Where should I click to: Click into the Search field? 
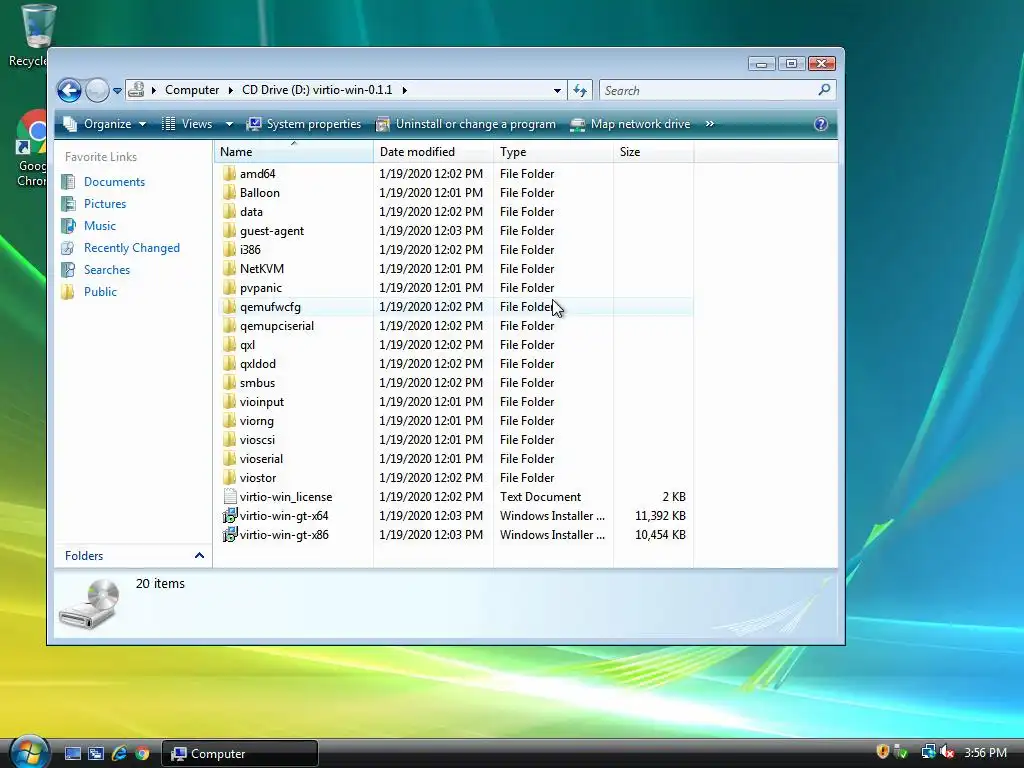[709, 90]
